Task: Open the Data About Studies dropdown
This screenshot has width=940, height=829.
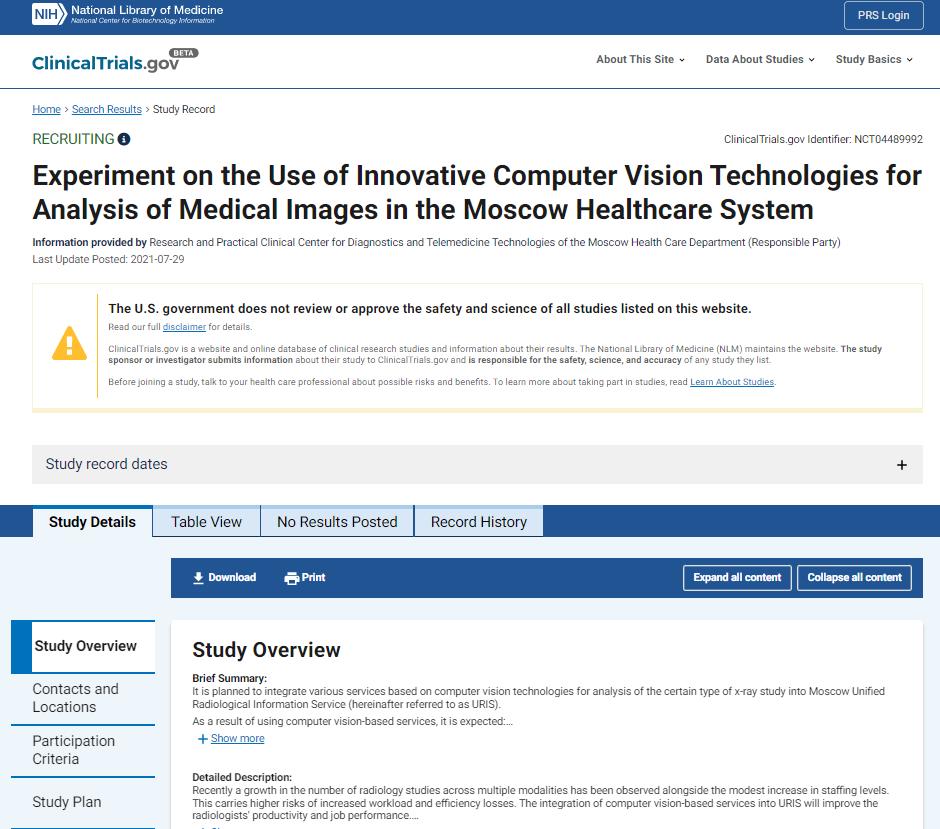Action: coord(760,60)
